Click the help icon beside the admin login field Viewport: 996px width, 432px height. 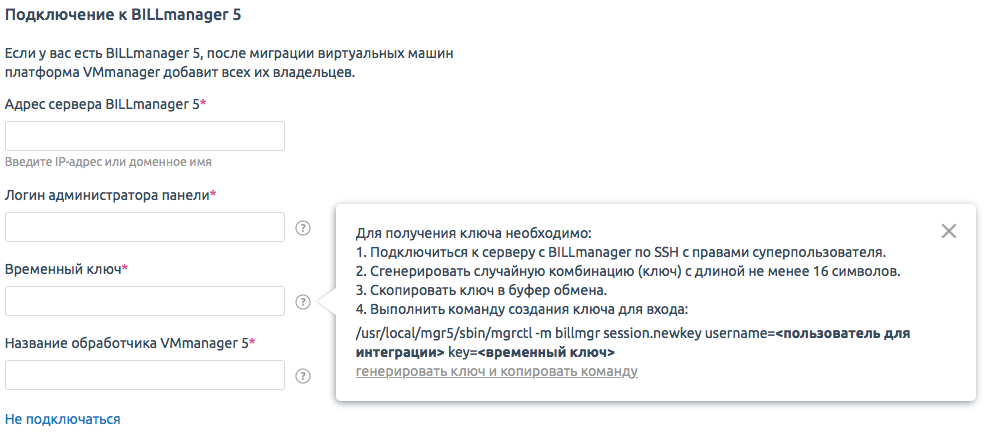point(303,228)
